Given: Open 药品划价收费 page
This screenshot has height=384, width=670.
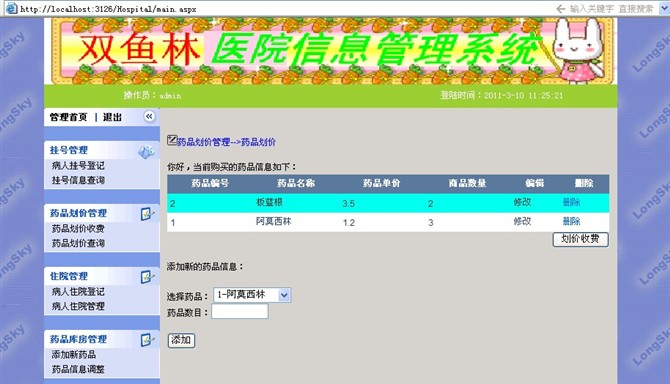Looking at the screenshot, I should pos(78,229).
